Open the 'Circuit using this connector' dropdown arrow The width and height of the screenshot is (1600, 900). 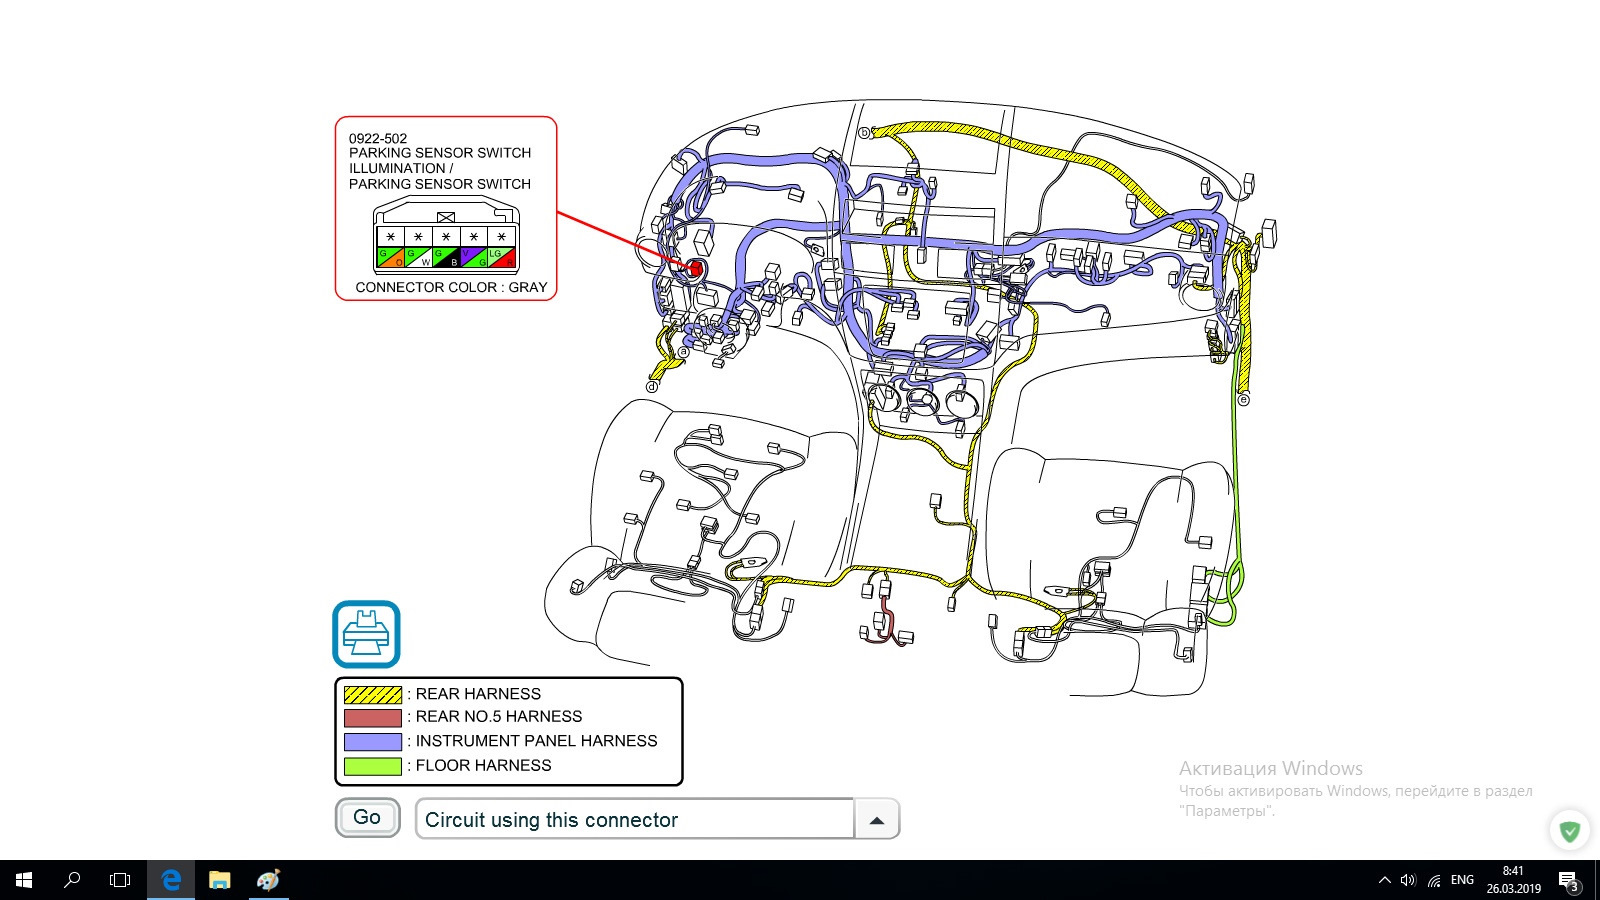click(877, 819)
